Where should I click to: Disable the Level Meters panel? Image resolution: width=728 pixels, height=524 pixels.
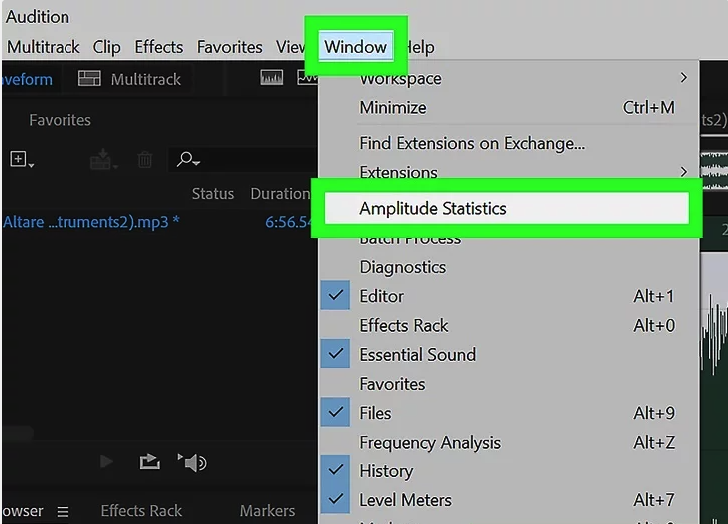click(x=405, y=500)
